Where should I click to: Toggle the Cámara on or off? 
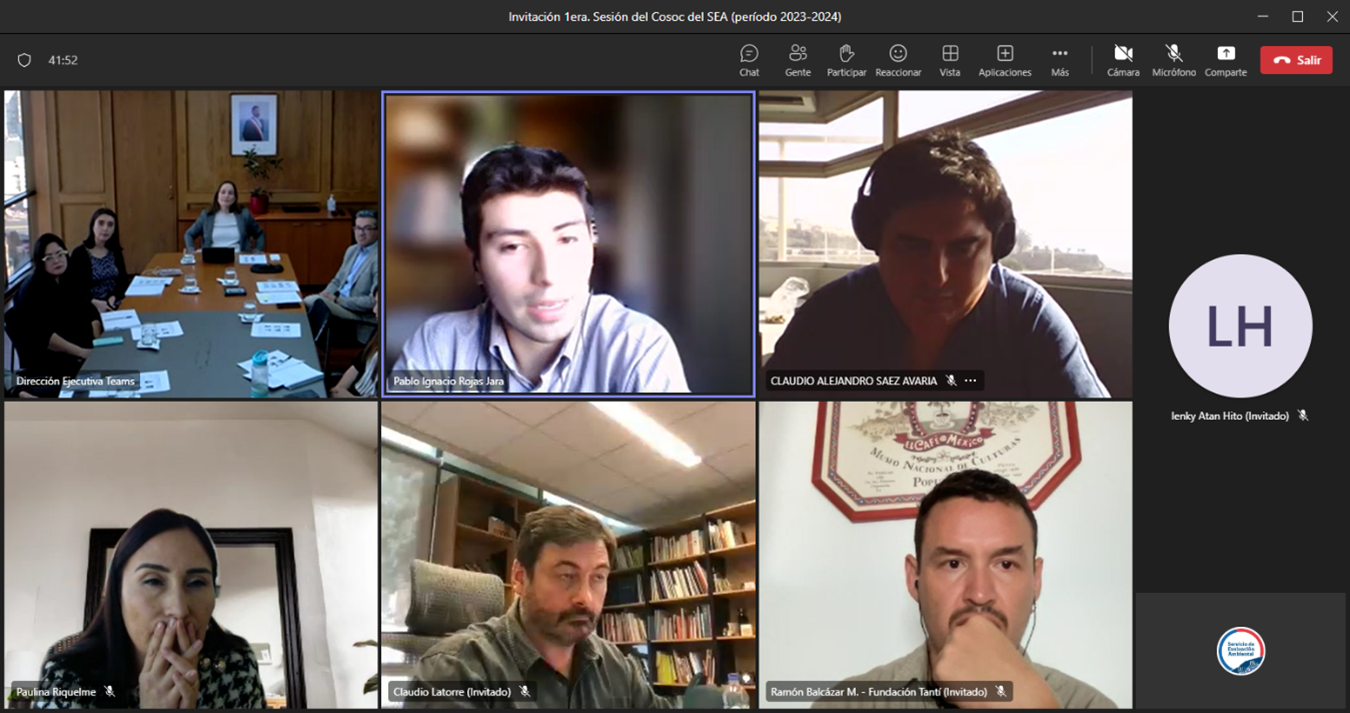point(1123,59)
